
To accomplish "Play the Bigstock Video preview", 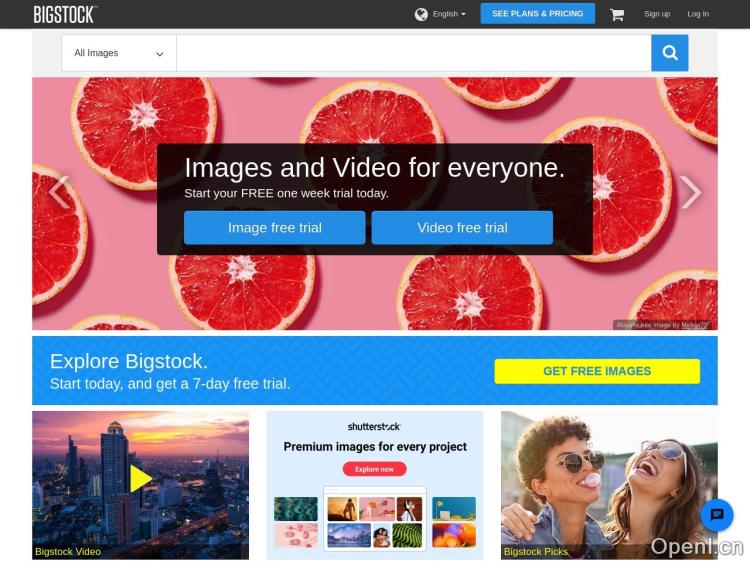I will pos(140,479).
